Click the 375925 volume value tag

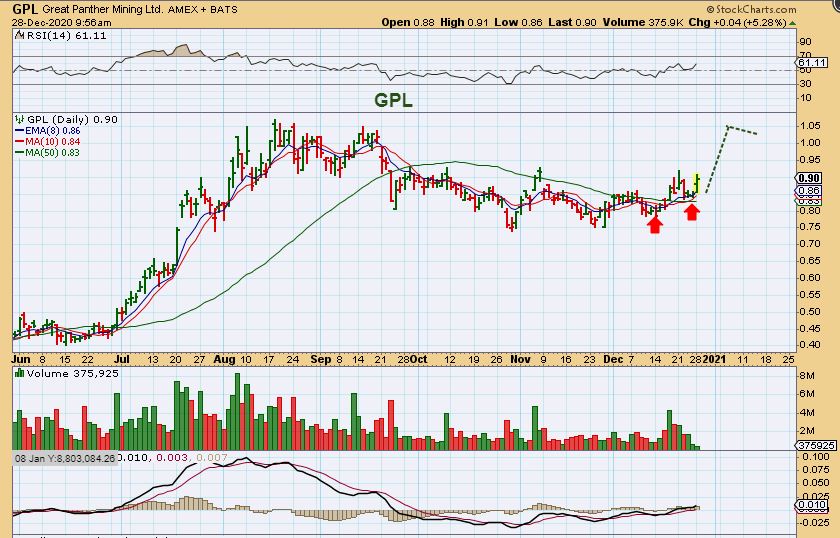(816, 445)
